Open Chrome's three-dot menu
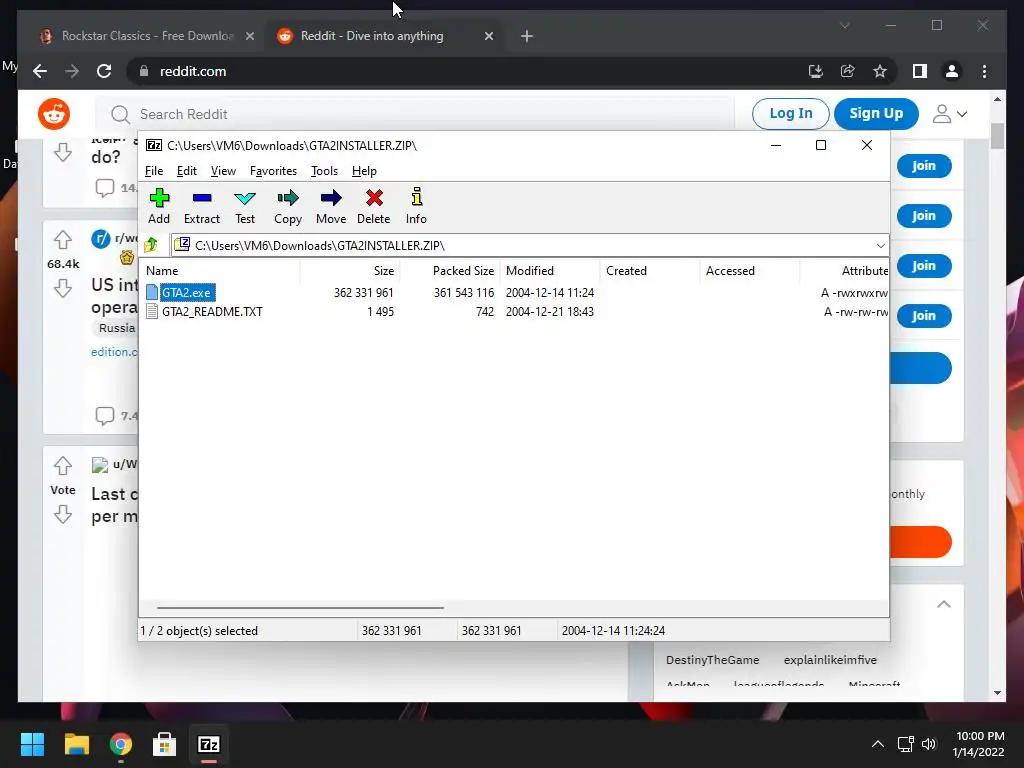Screen dimensions: 1024x768 pyautogui.click(x=984, y=71)
